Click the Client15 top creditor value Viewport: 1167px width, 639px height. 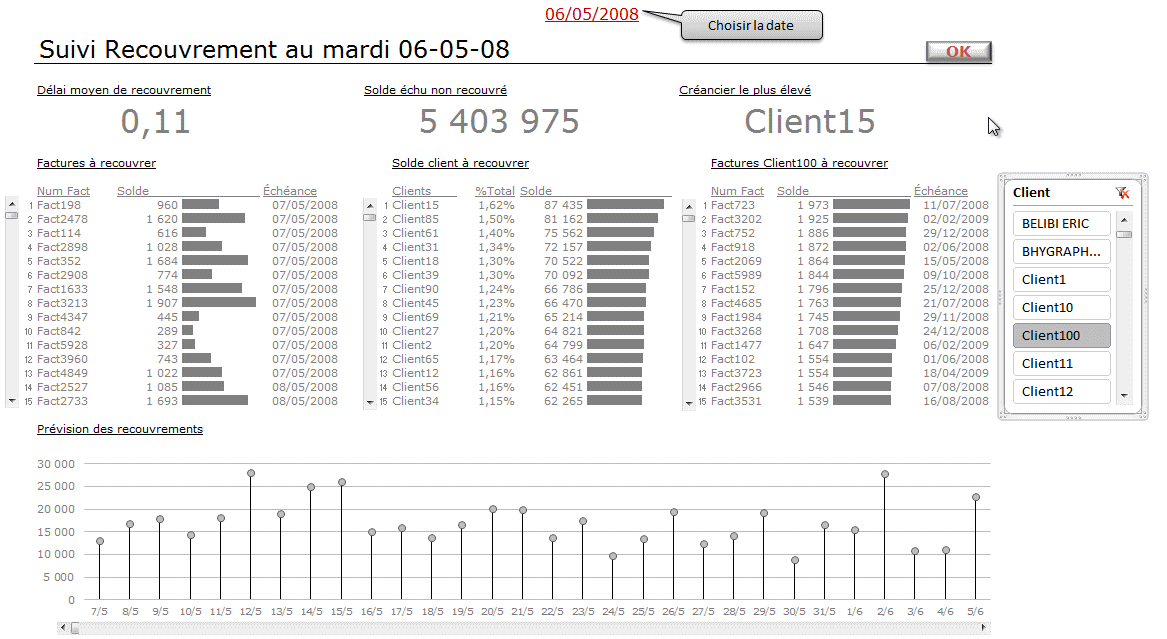point(810,121)
